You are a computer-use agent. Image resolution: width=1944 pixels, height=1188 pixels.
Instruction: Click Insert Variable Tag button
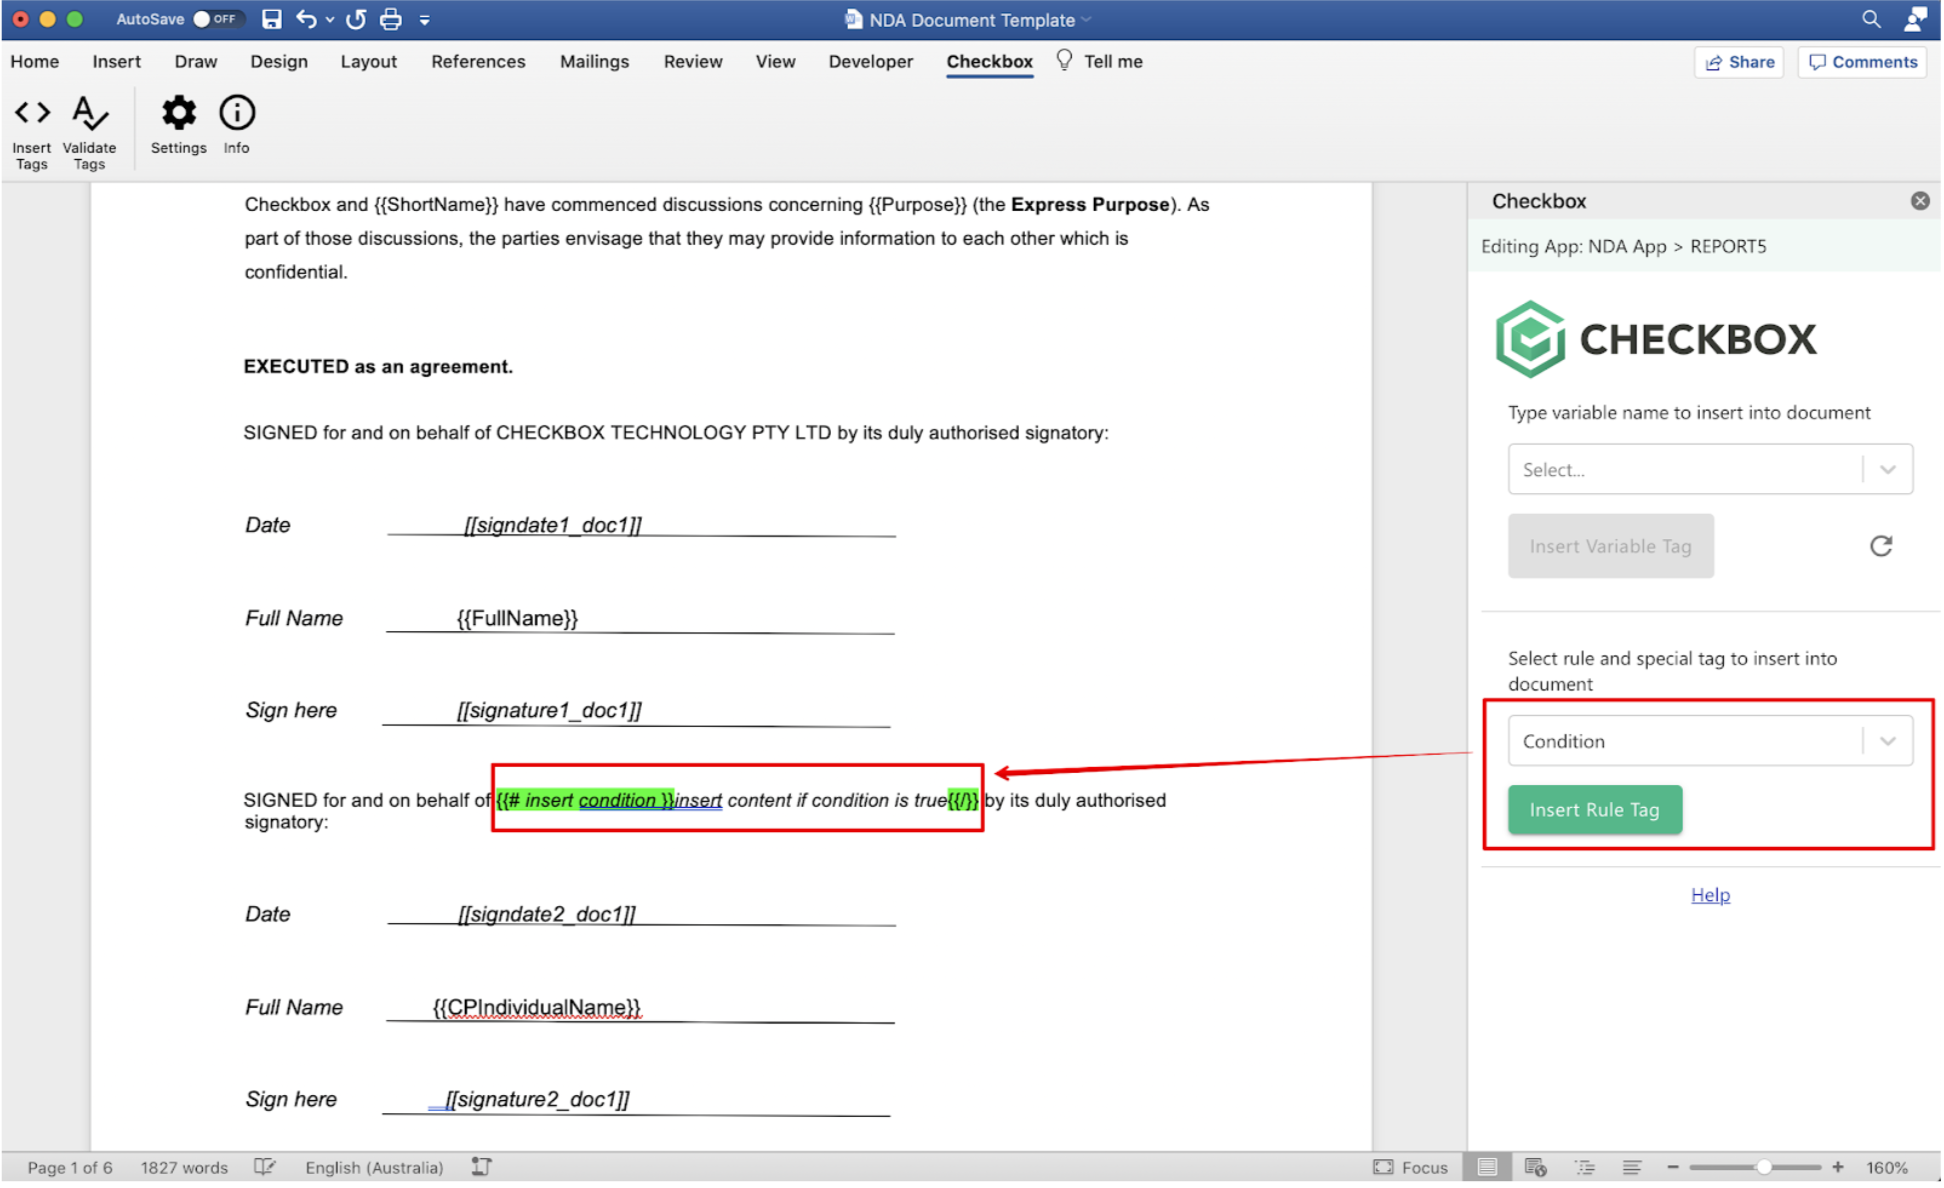click(x=1610, y=546)
